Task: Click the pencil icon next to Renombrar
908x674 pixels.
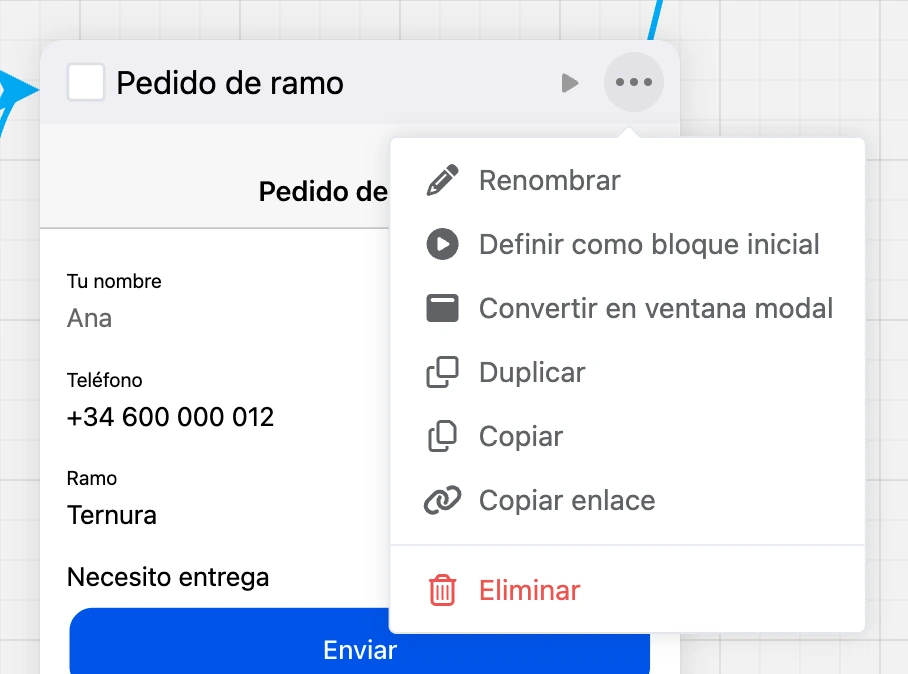Action: (x=442, y=180)
